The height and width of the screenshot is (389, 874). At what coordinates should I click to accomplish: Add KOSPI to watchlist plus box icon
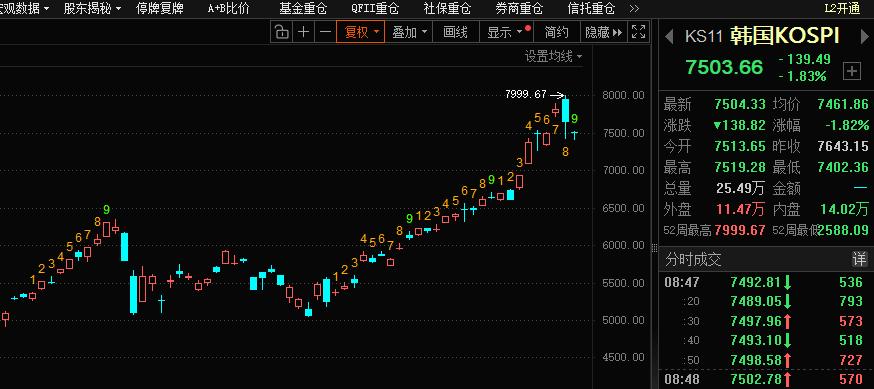pos(851,71)
